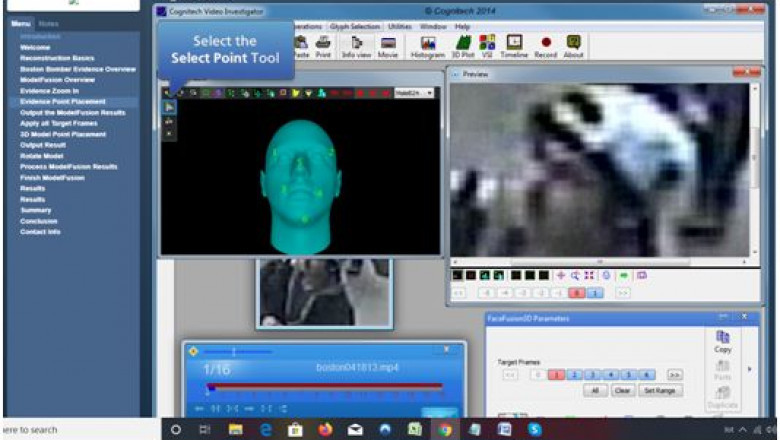Screen dimensions: 780x440
Task: Open the Welcome link in sidebar
Action: tap(35, 48)
